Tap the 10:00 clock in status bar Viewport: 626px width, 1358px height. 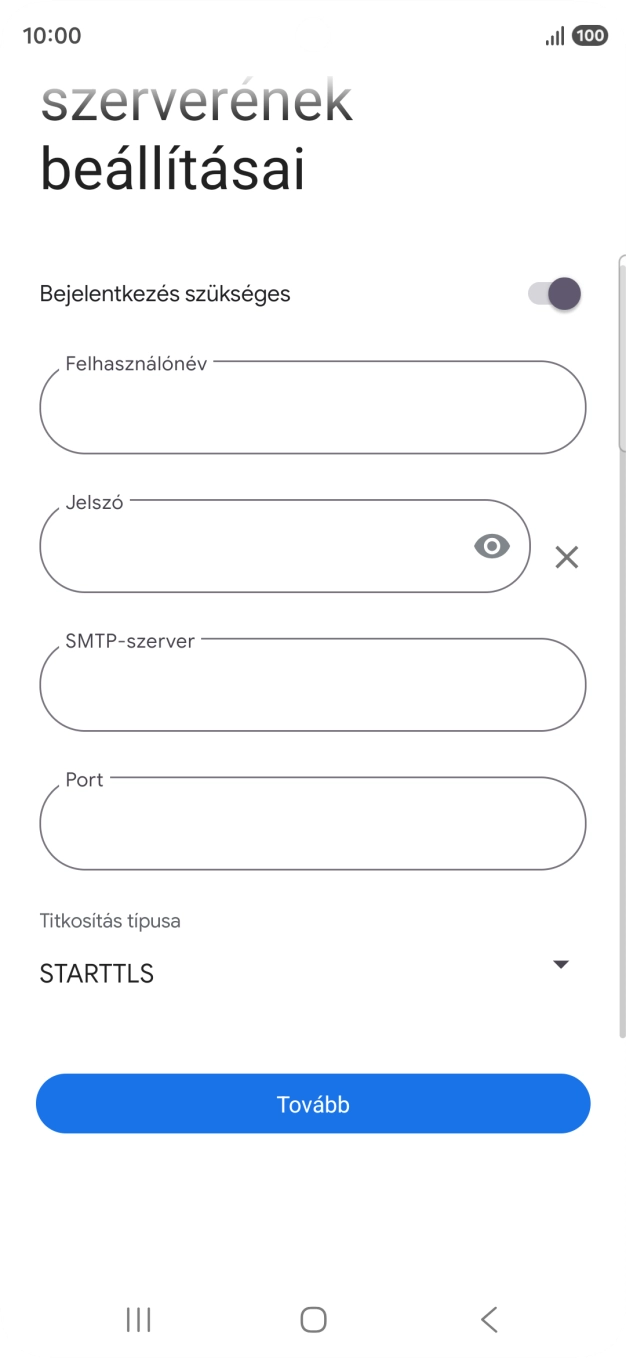tap(52, 36)
